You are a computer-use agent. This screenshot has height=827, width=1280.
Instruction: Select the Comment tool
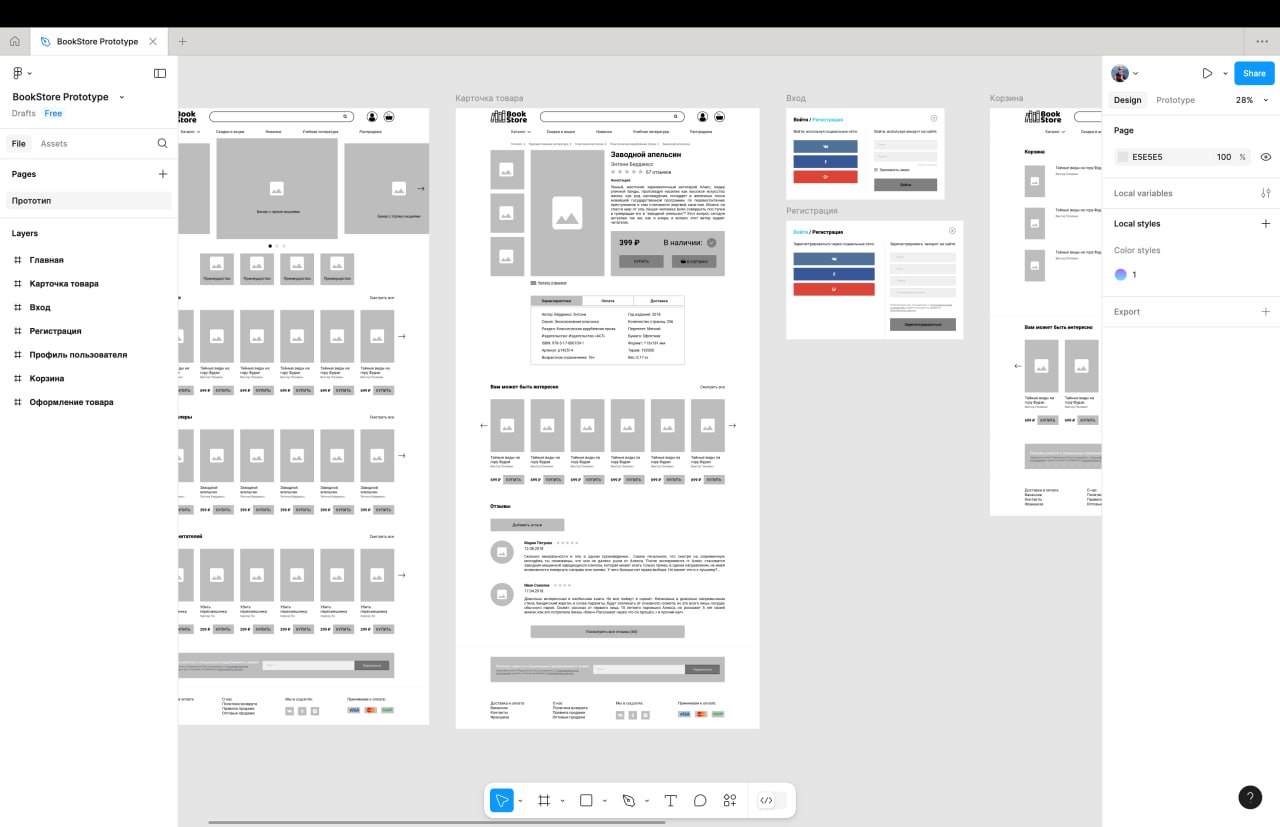coord(700,800)
